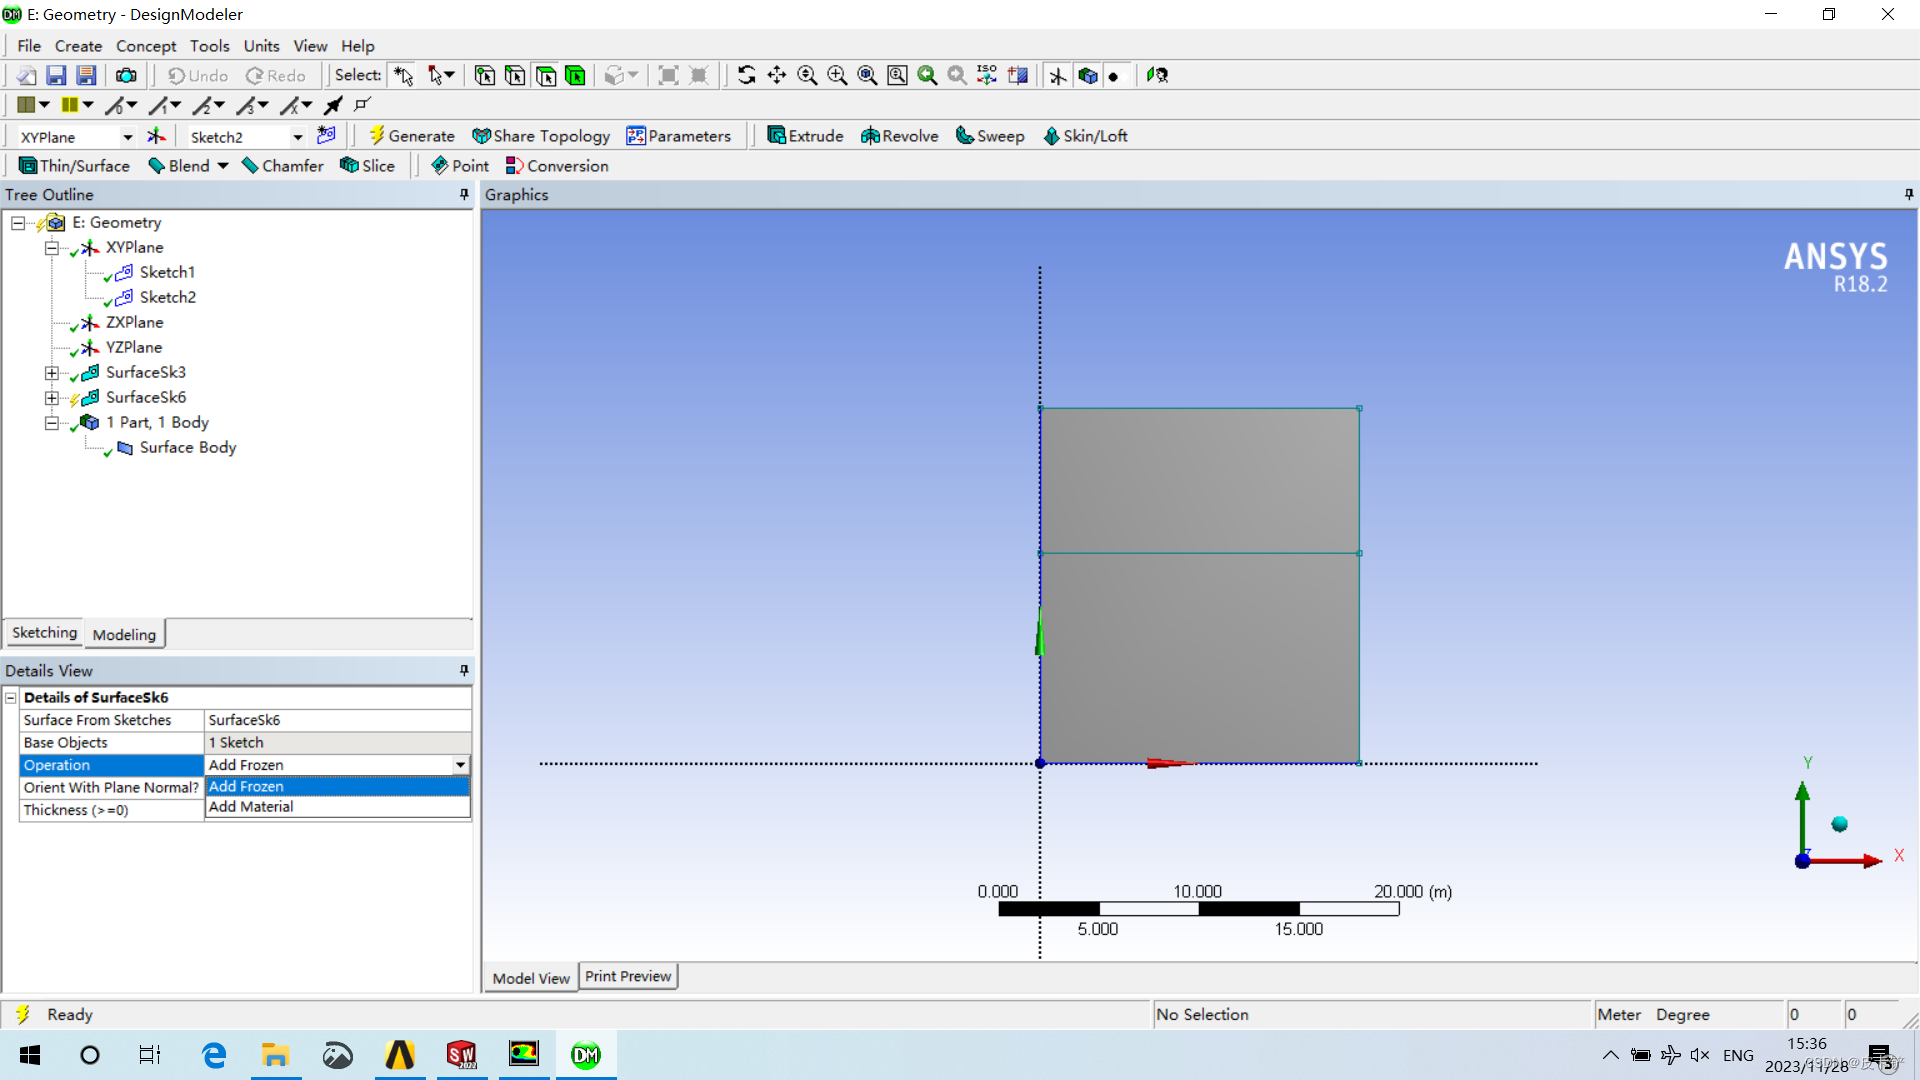Pin the Graphics panel with its pushpin
Screen dimensions: 1920x1080
[x=1909, y=194]
